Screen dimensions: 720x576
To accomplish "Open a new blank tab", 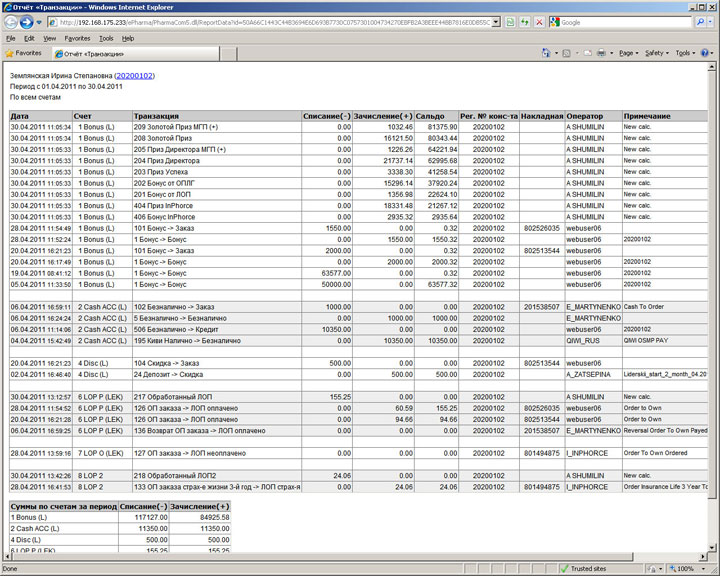I will pos(228,54).
